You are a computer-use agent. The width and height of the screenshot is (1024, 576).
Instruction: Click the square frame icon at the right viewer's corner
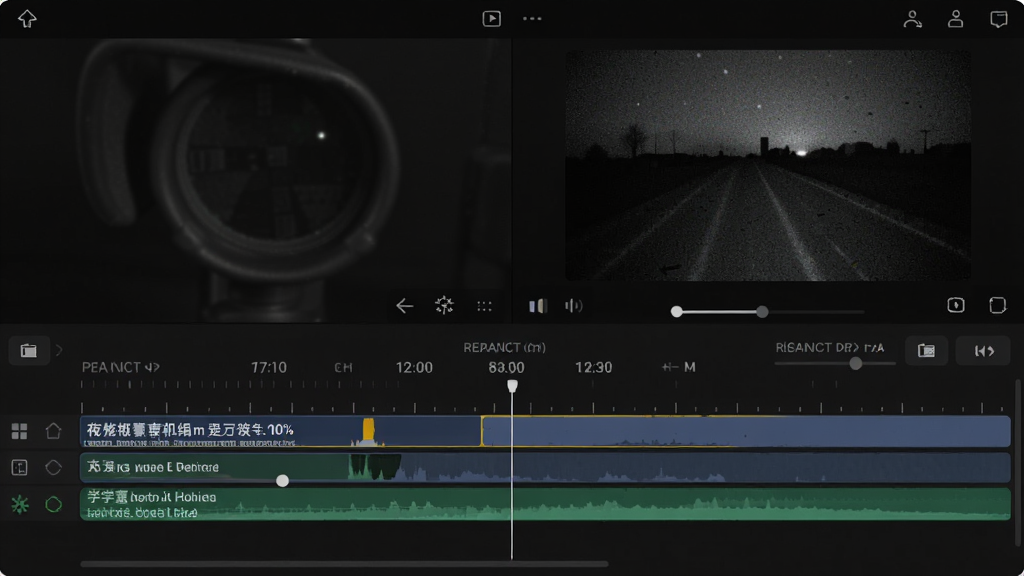(998, 305)
